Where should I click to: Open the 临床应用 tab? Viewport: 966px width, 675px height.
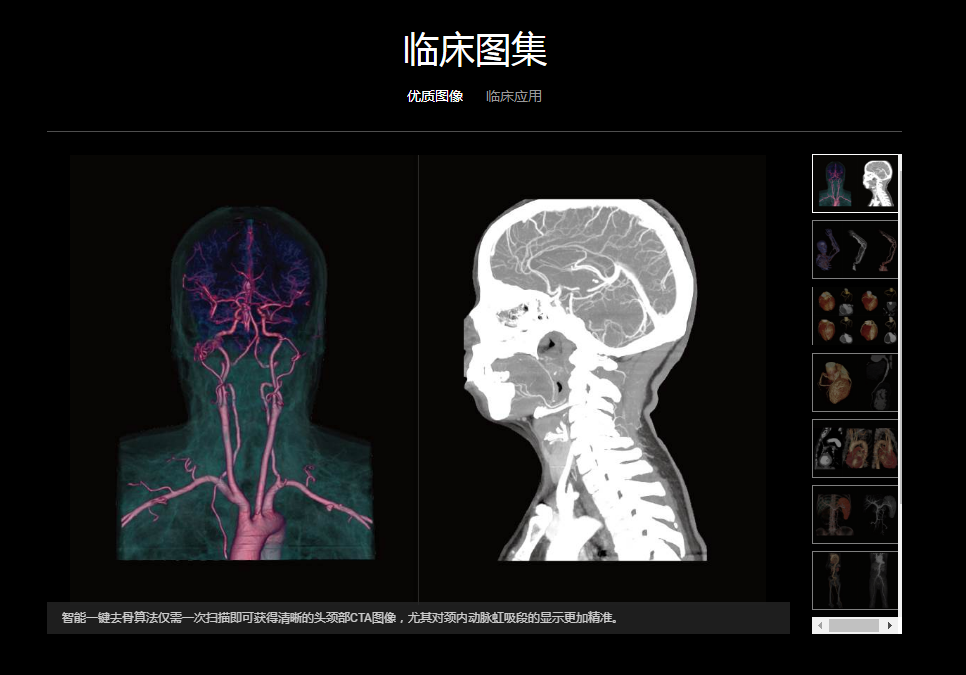514,96
